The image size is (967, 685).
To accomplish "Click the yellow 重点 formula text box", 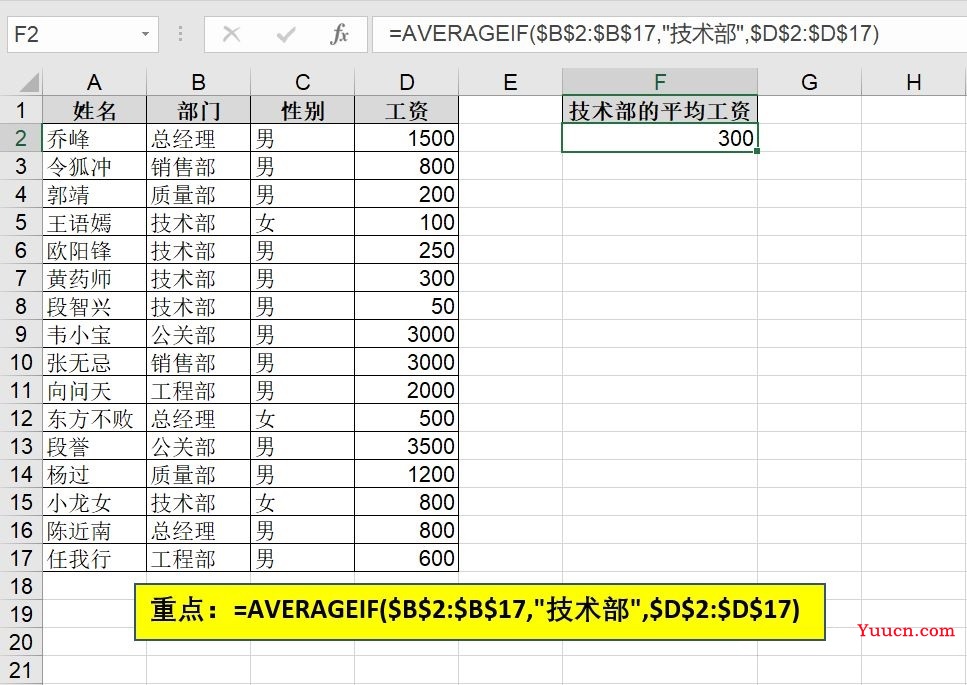I will tap(480, 611).
